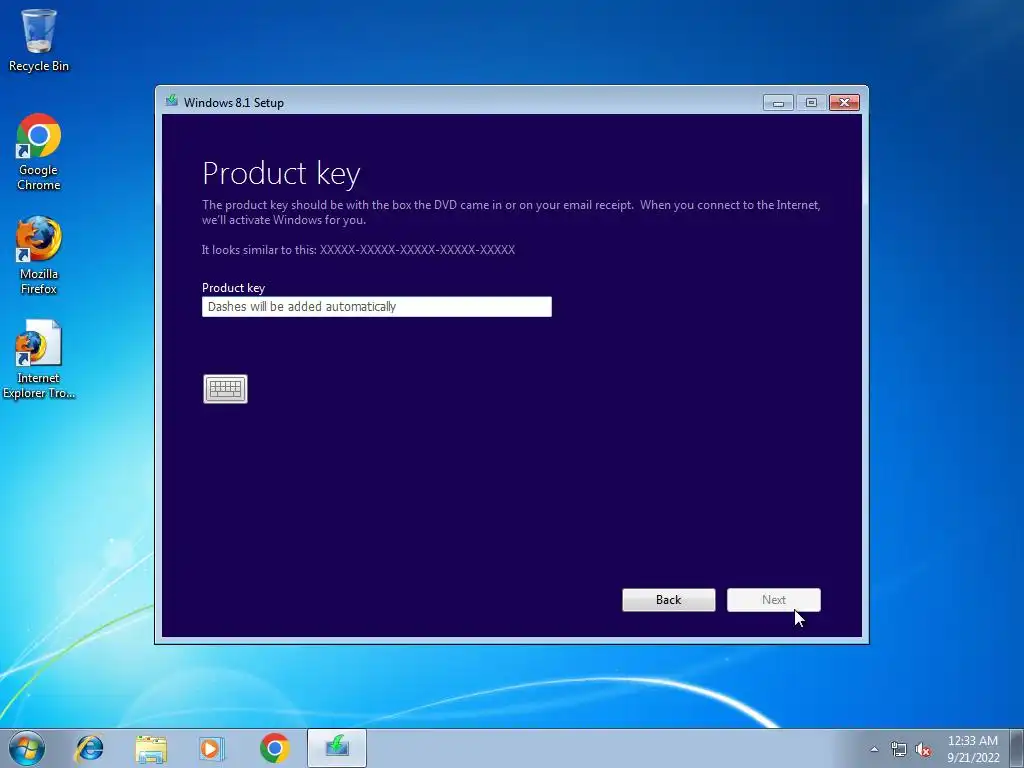Select the Internet Explorer Tro... desktop file
The height and width of the screenshot is (768, 1024).
pyautogui.click(x=39, y=359)
